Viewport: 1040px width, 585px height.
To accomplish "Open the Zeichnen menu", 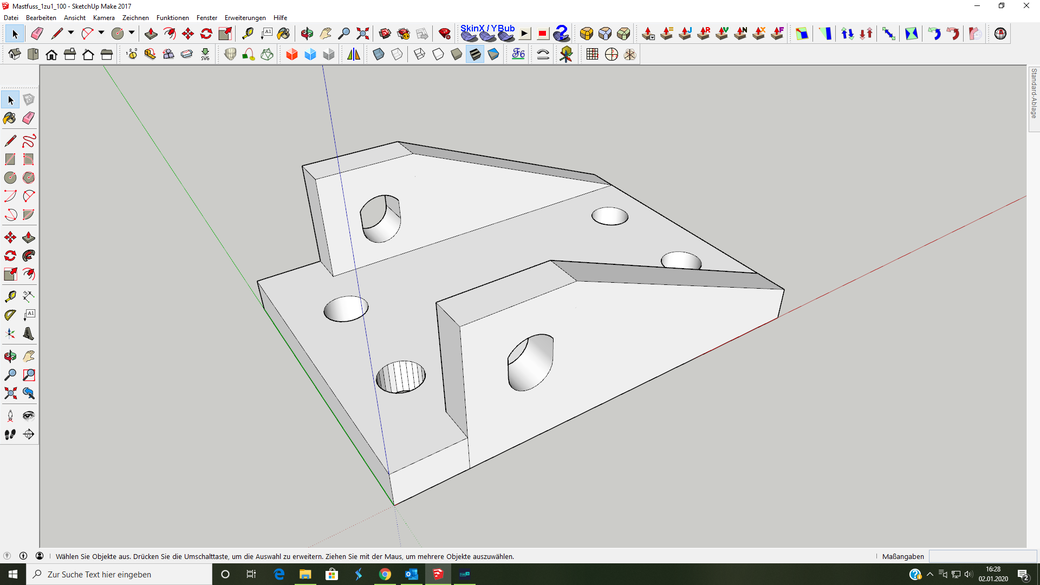I will pos(135,18).
